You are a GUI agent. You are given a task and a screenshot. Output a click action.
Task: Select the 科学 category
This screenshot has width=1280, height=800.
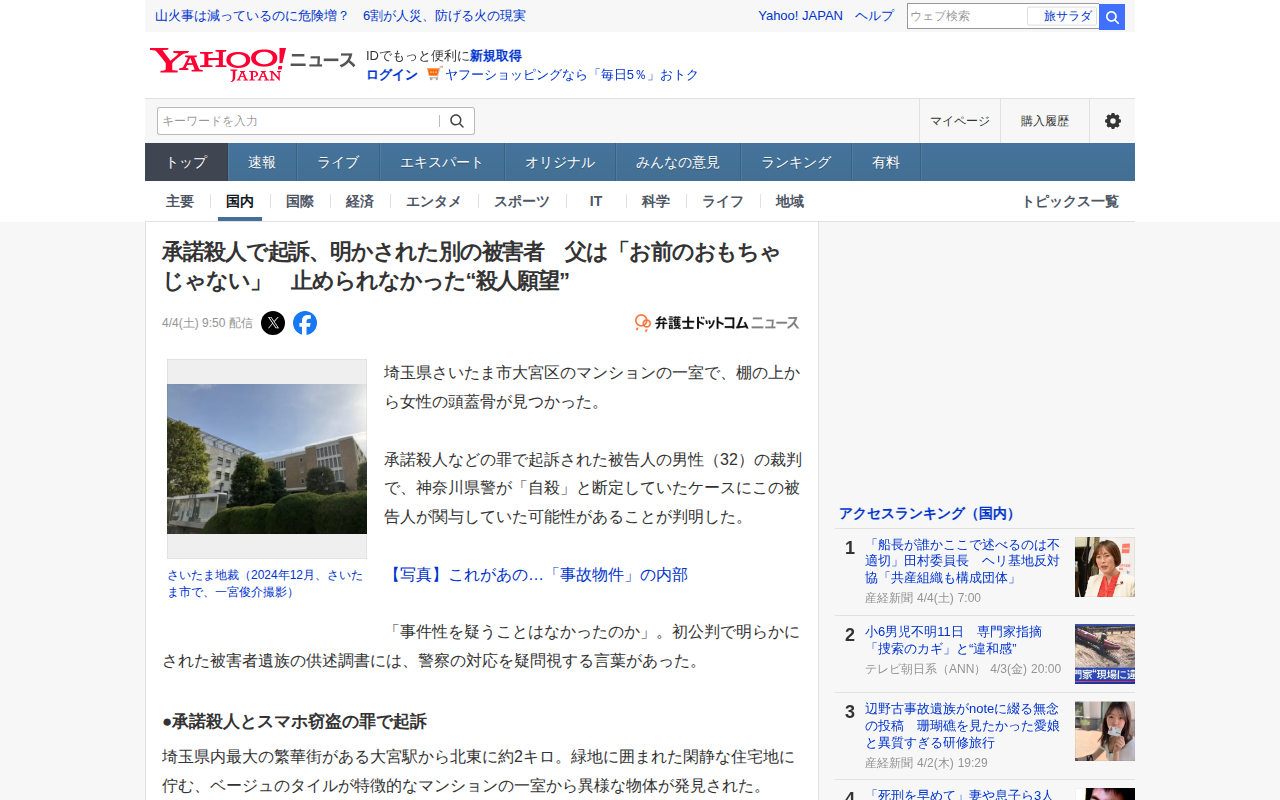point(656,201)
